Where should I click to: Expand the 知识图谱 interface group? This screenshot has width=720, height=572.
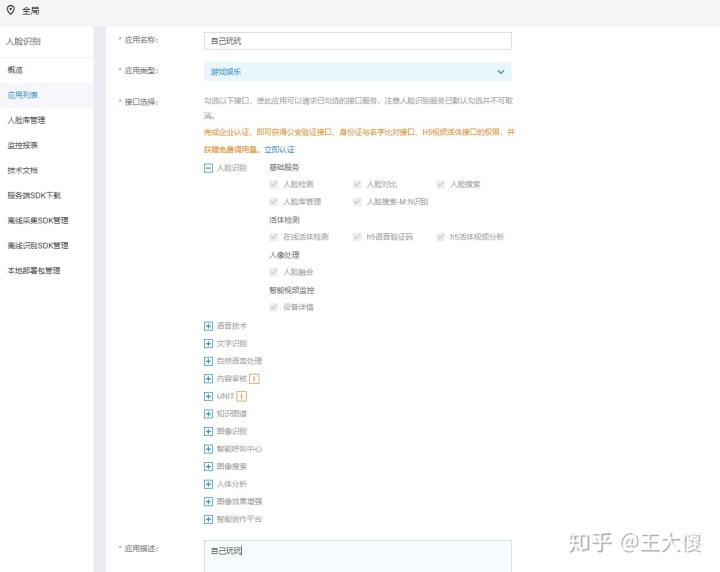coord(208,414)
